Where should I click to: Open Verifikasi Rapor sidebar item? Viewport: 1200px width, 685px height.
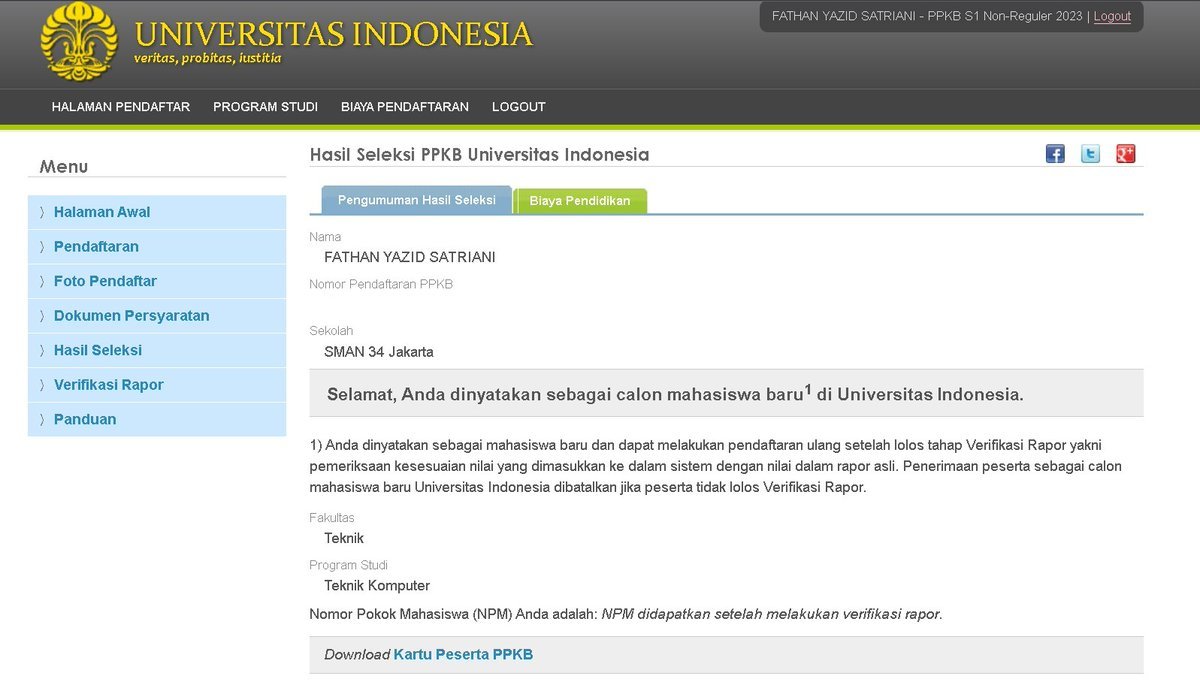point(108,385)
